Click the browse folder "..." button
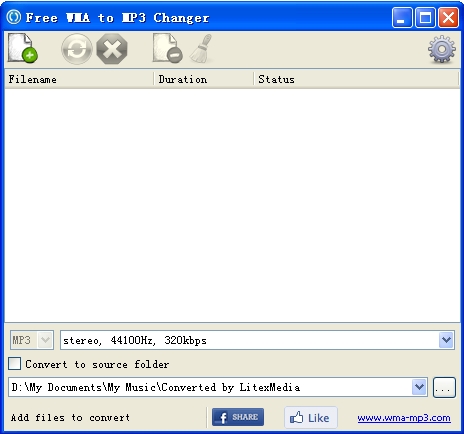This screenshot has width=464, height=434. coord(444,387)
